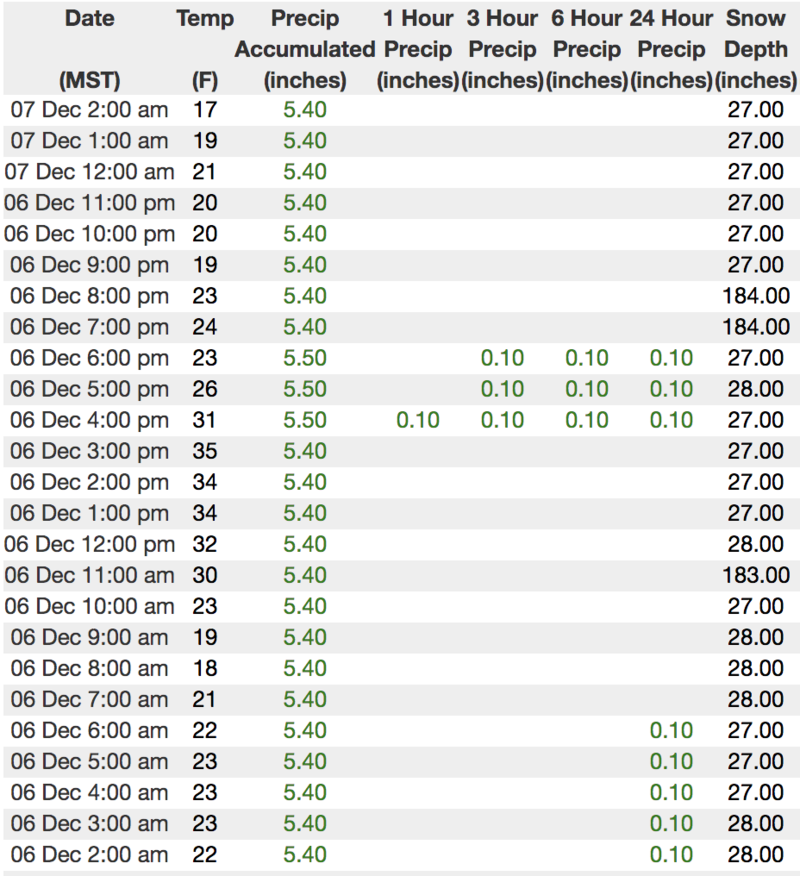
Task: Select the 07 Dec 2:00 am date cell
Action: pyautogui.click(x=89, y=109)
